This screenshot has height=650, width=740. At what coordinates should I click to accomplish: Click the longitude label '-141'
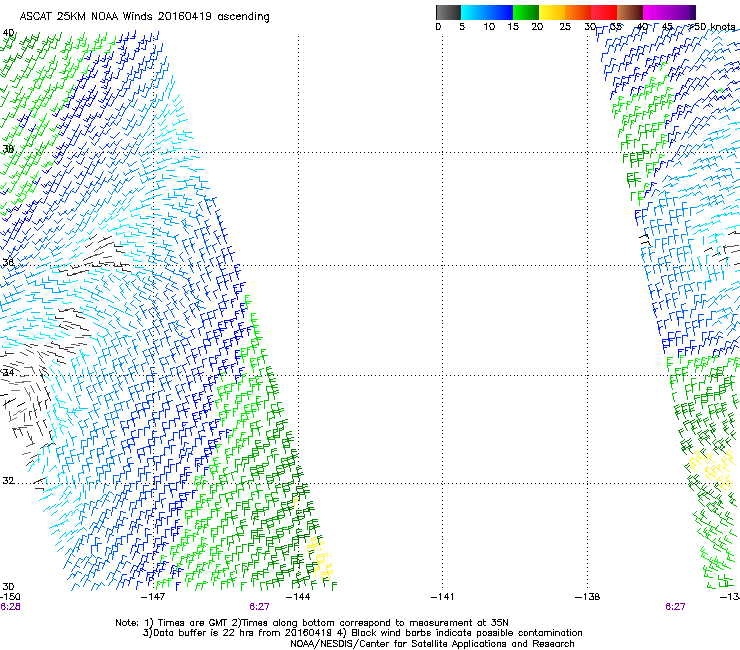443,597
